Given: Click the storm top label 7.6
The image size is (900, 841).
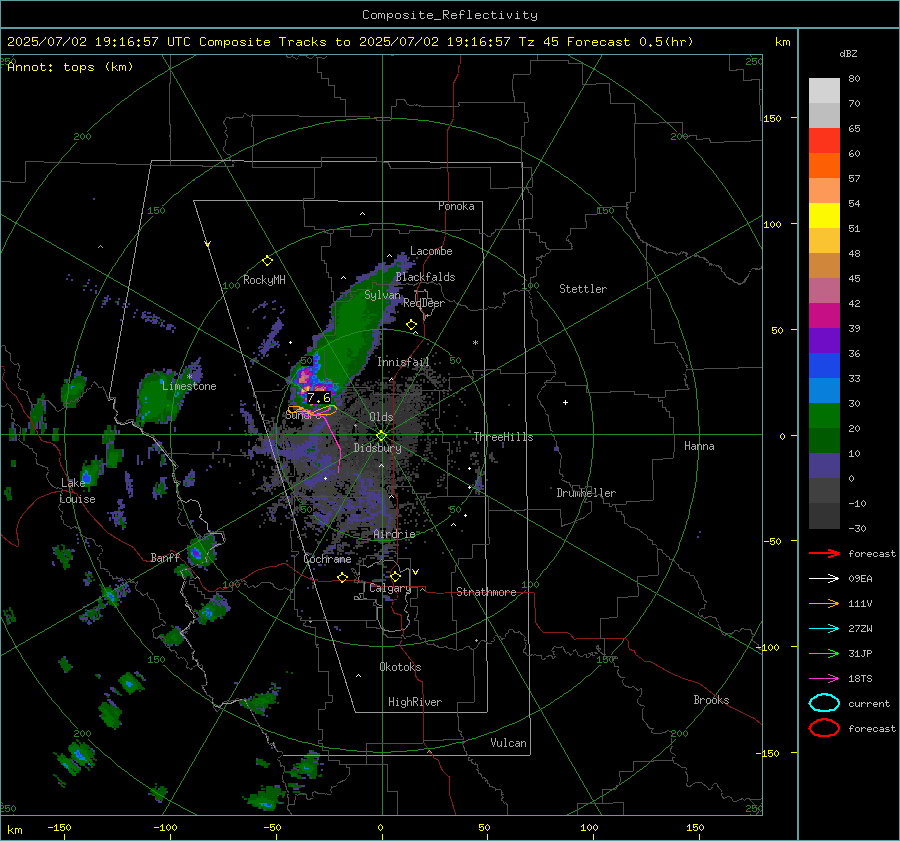Looking at the screenshot, I should 319,397.
